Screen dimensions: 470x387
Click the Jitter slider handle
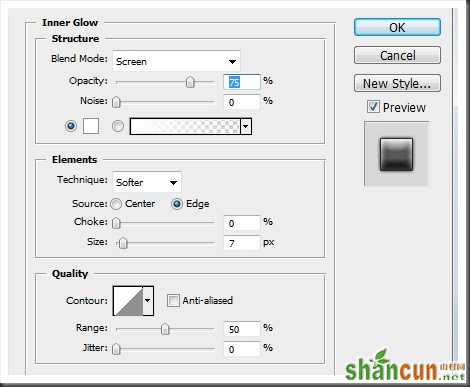(116, 349)
